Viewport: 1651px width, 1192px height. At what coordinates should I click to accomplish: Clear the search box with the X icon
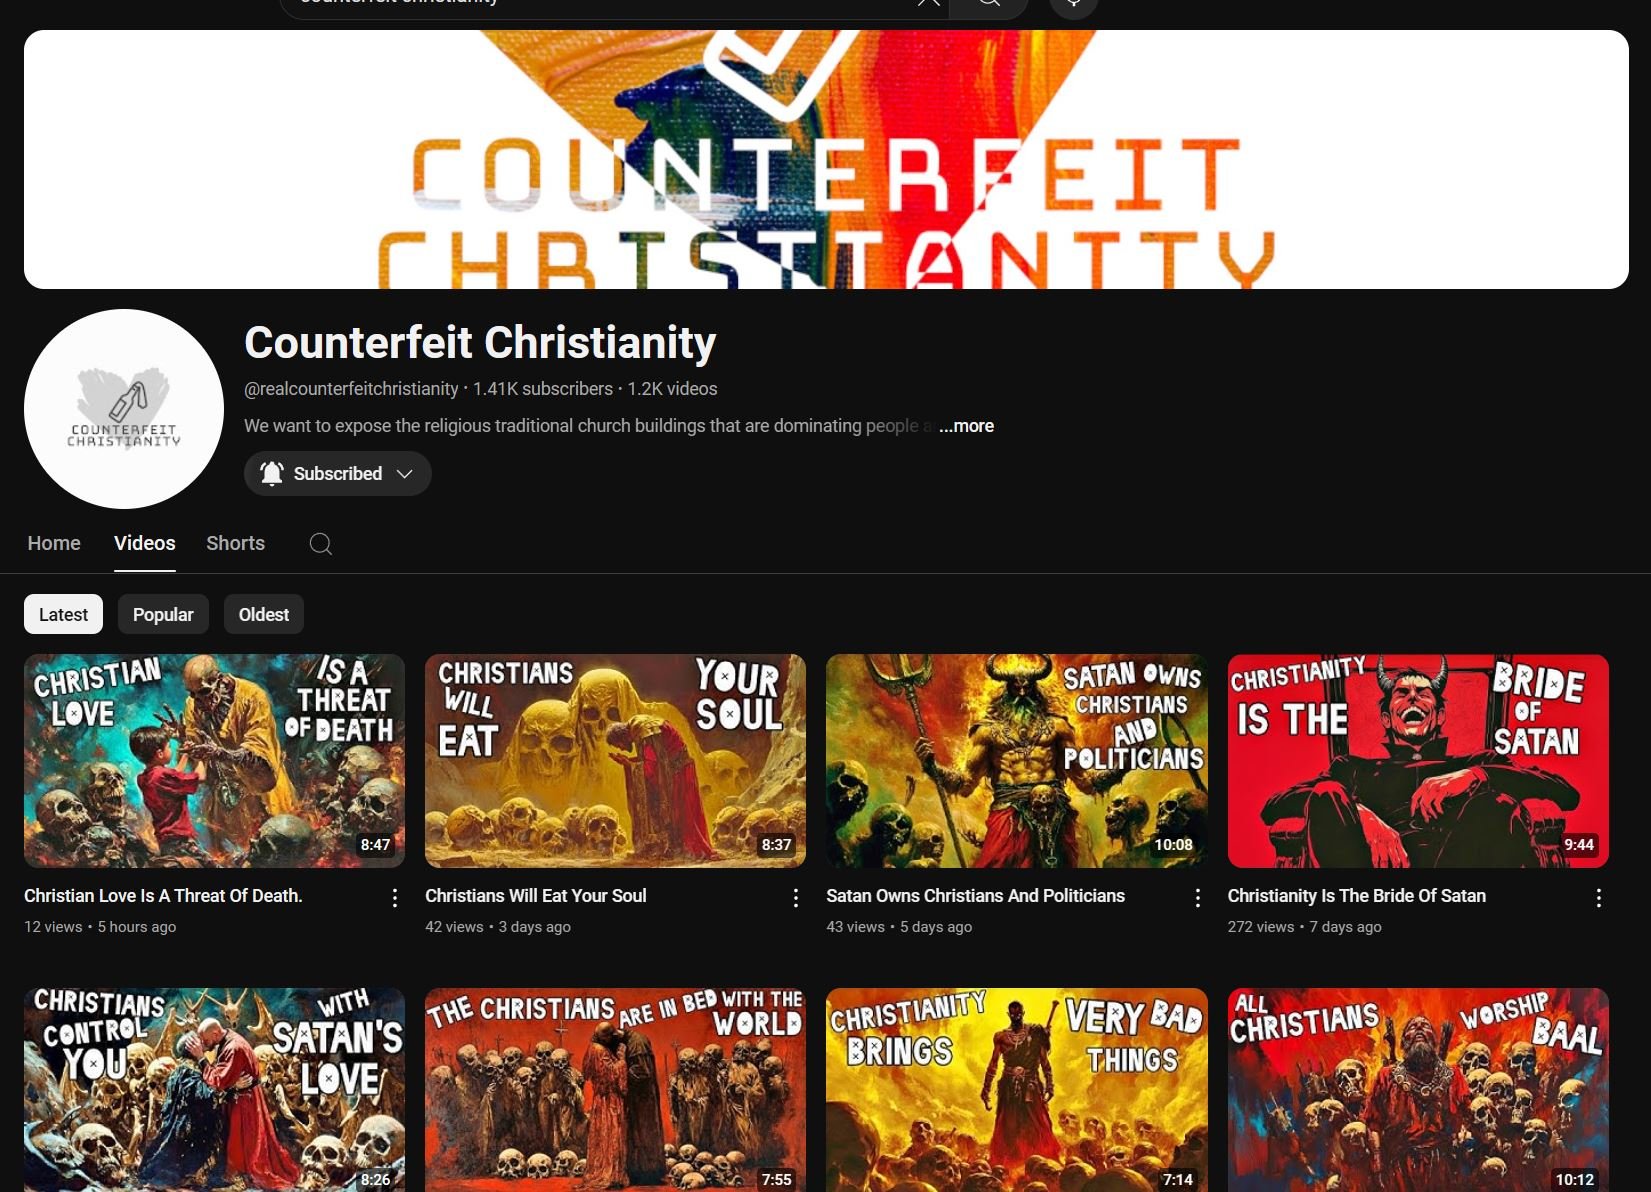[x=928, y=3]
